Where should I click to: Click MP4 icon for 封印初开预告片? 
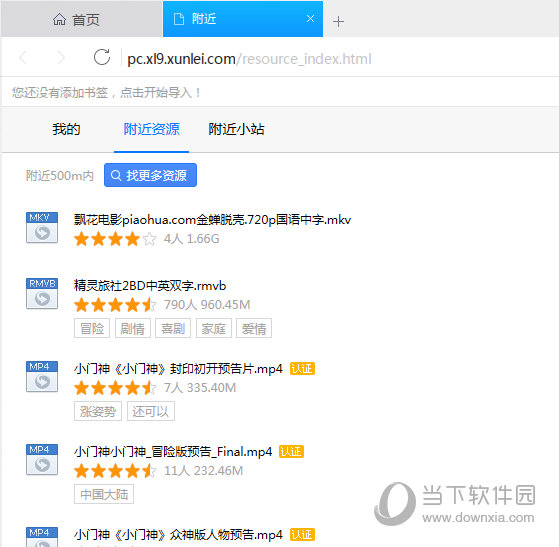pyautogui.click(x=42, y=377)
